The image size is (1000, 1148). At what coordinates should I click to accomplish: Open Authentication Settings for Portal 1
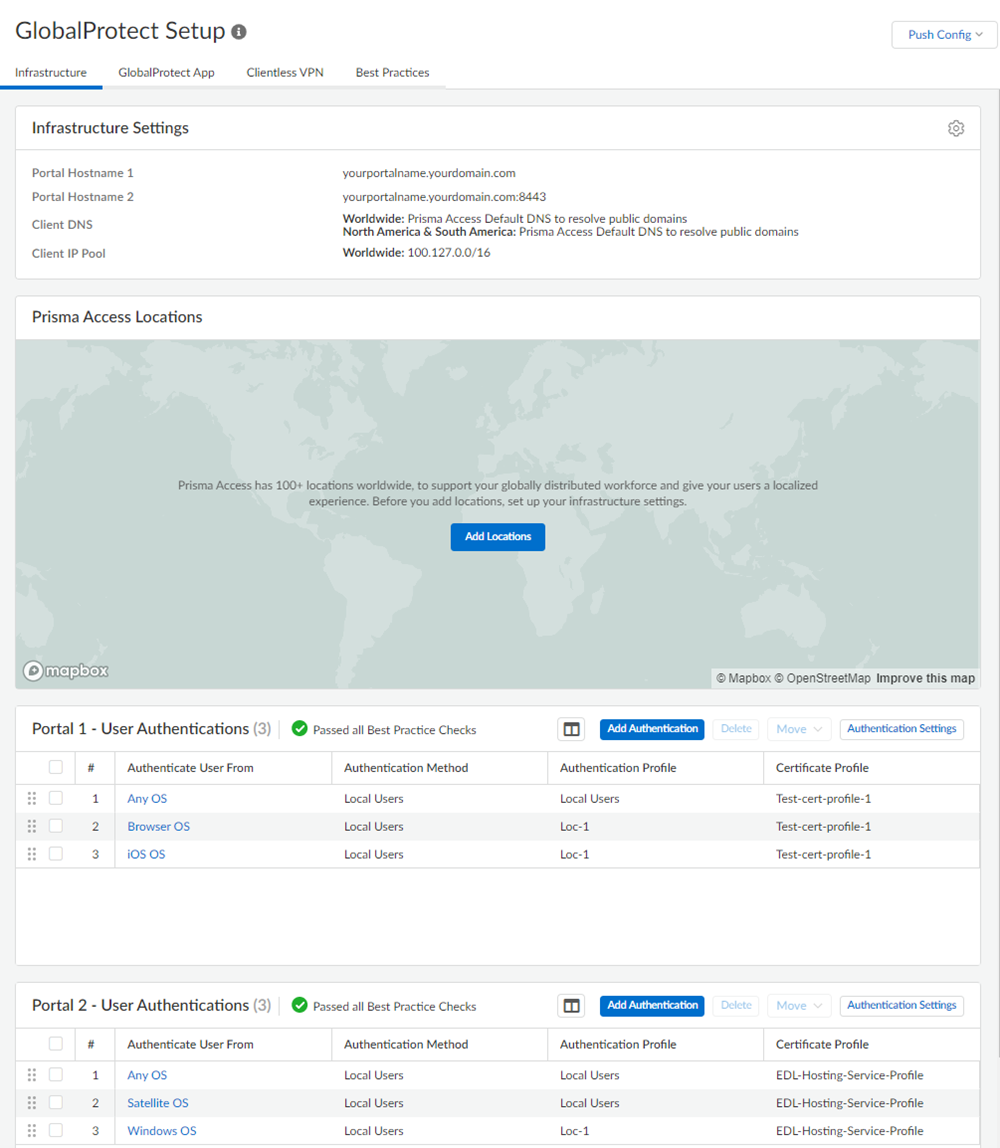click(901, 729)
